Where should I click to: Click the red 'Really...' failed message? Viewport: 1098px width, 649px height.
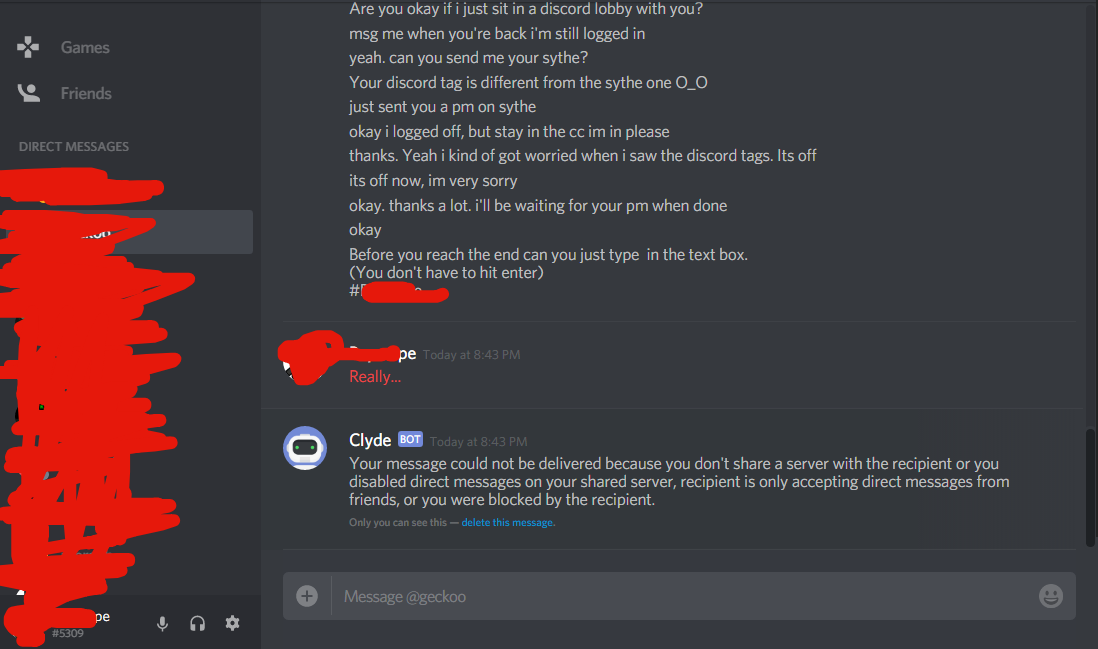point(375,377)
